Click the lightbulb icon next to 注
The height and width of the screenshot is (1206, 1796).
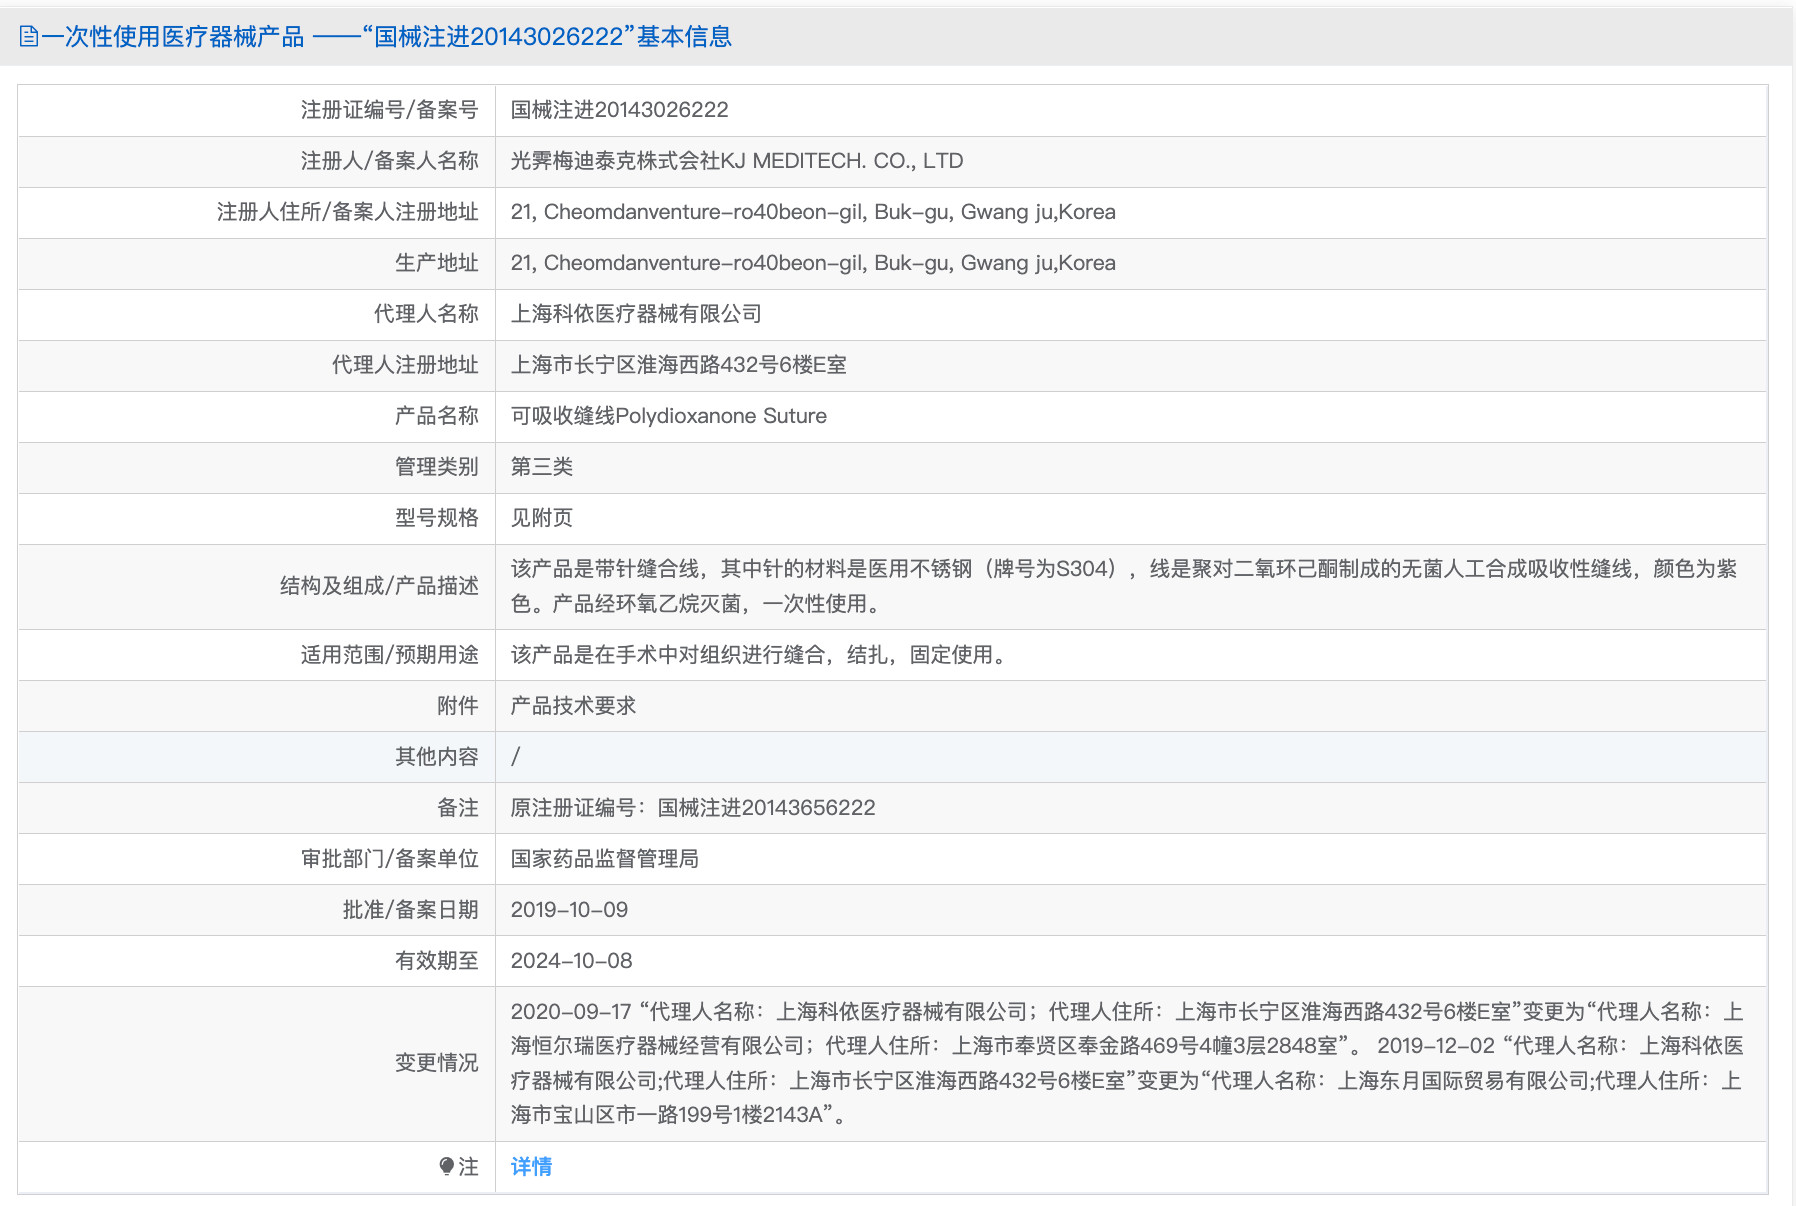pyautogui.click(x=446, y=1166)
